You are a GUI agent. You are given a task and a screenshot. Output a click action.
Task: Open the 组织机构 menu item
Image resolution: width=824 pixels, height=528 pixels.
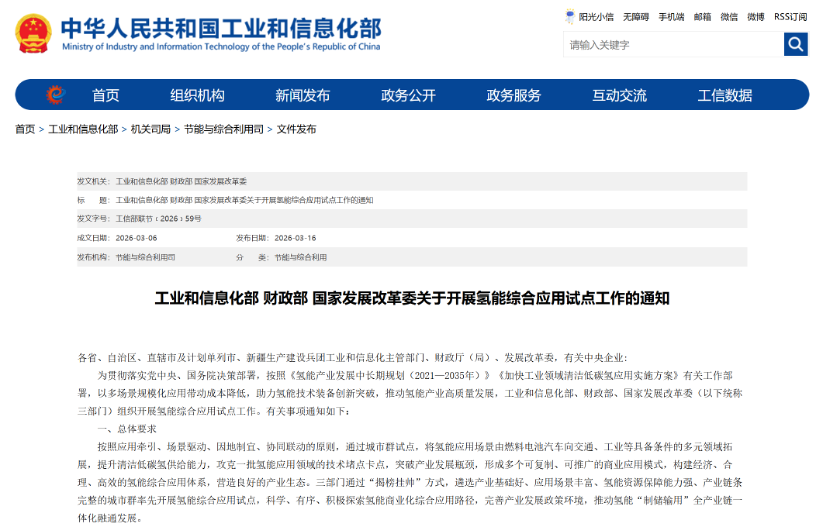tap(197, 95)
